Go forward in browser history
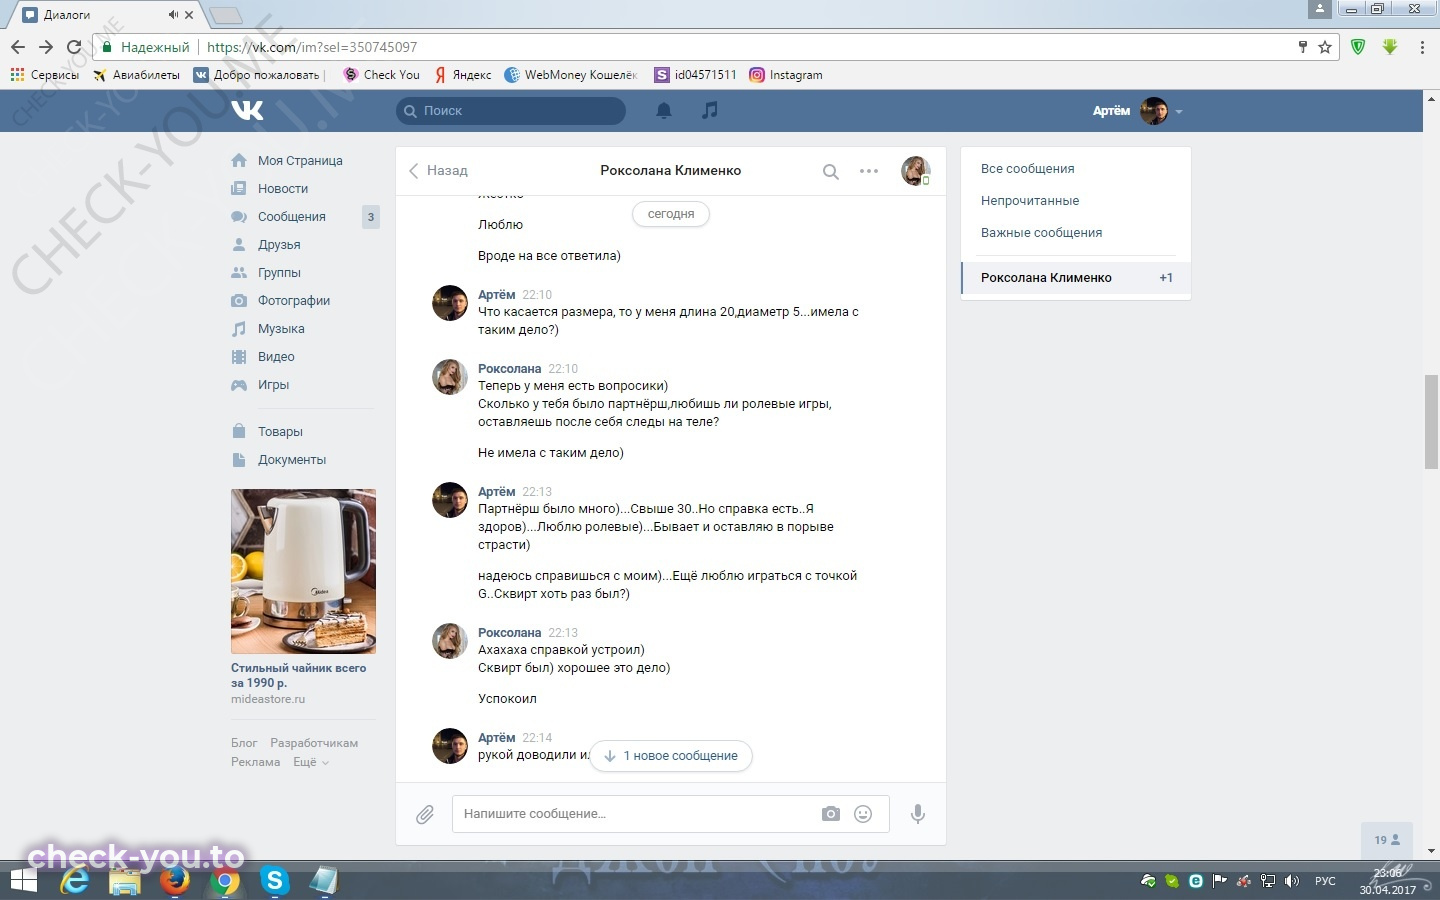 pyautogui.click(x=46, y=47)
